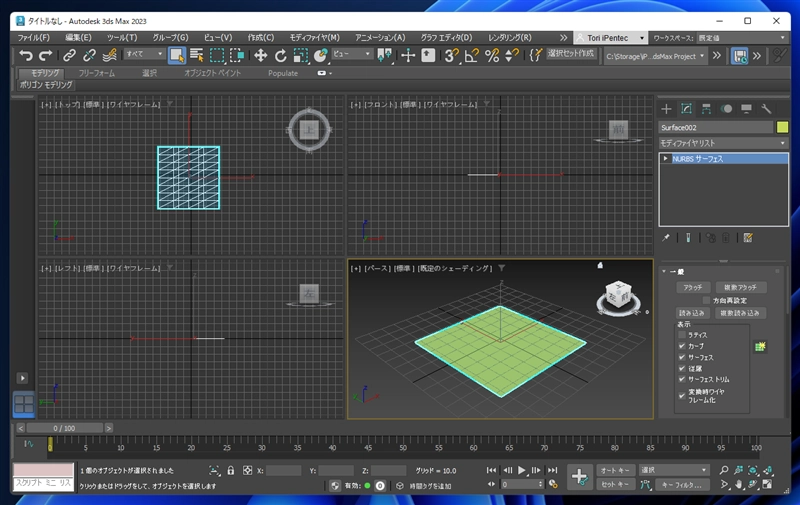Click the キー フィルタ... button
Screen dimensions: 800x505
coord(682,485)
